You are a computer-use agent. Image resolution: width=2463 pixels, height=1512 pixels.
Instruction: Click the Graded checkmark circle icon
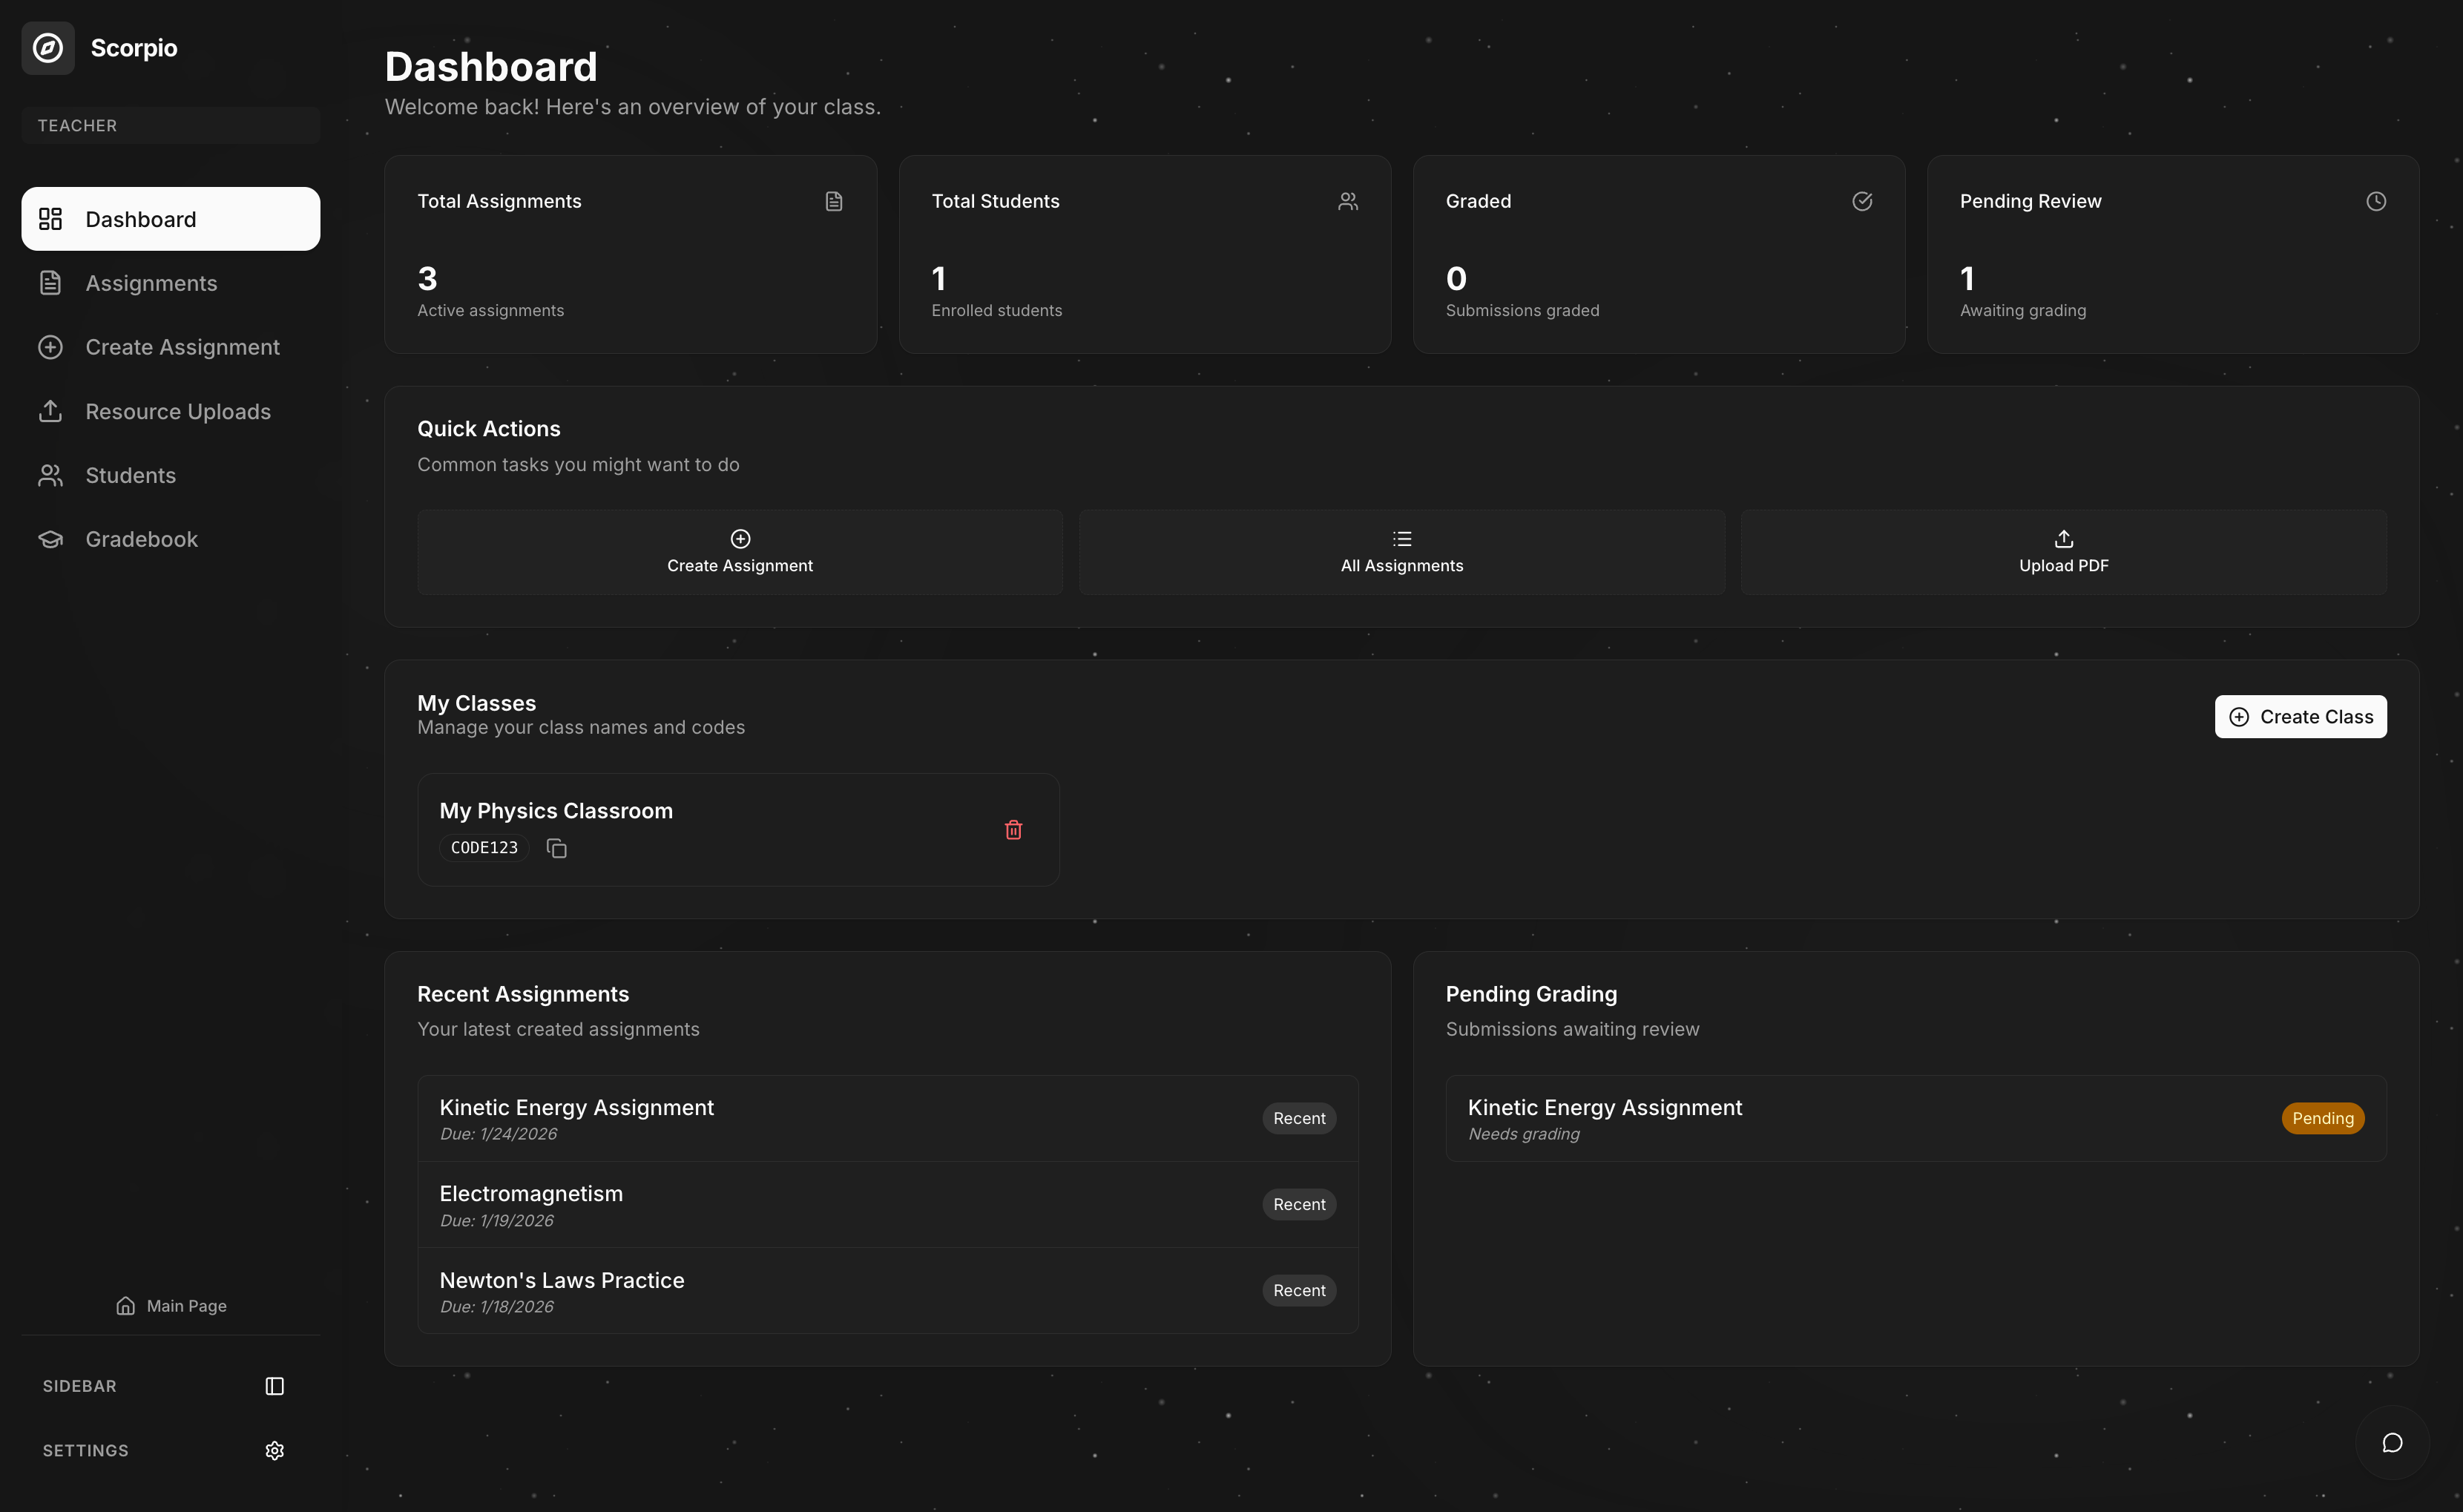coord(1862,201)
